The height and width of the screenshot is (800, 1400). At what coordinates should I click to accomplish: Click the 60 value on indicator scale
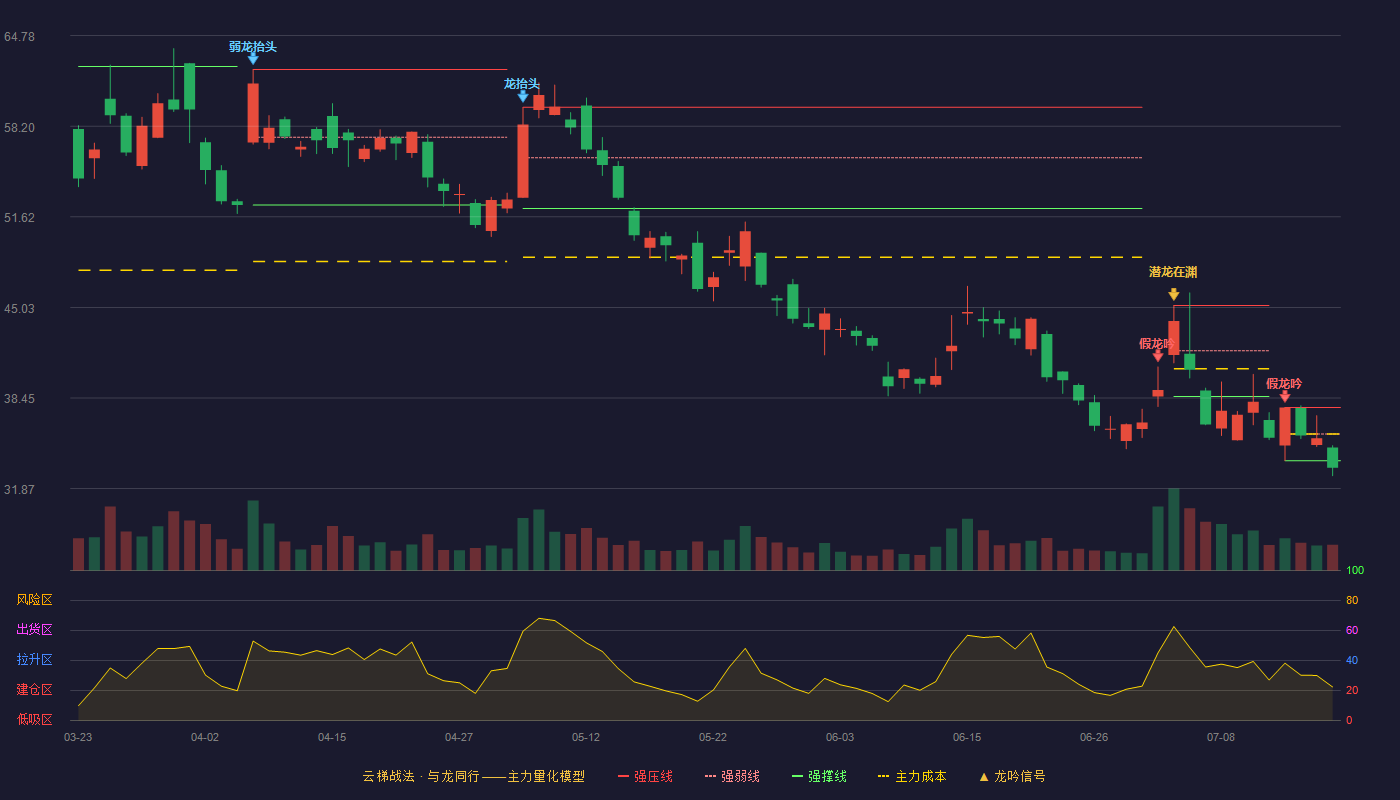tap(1352, 630)
